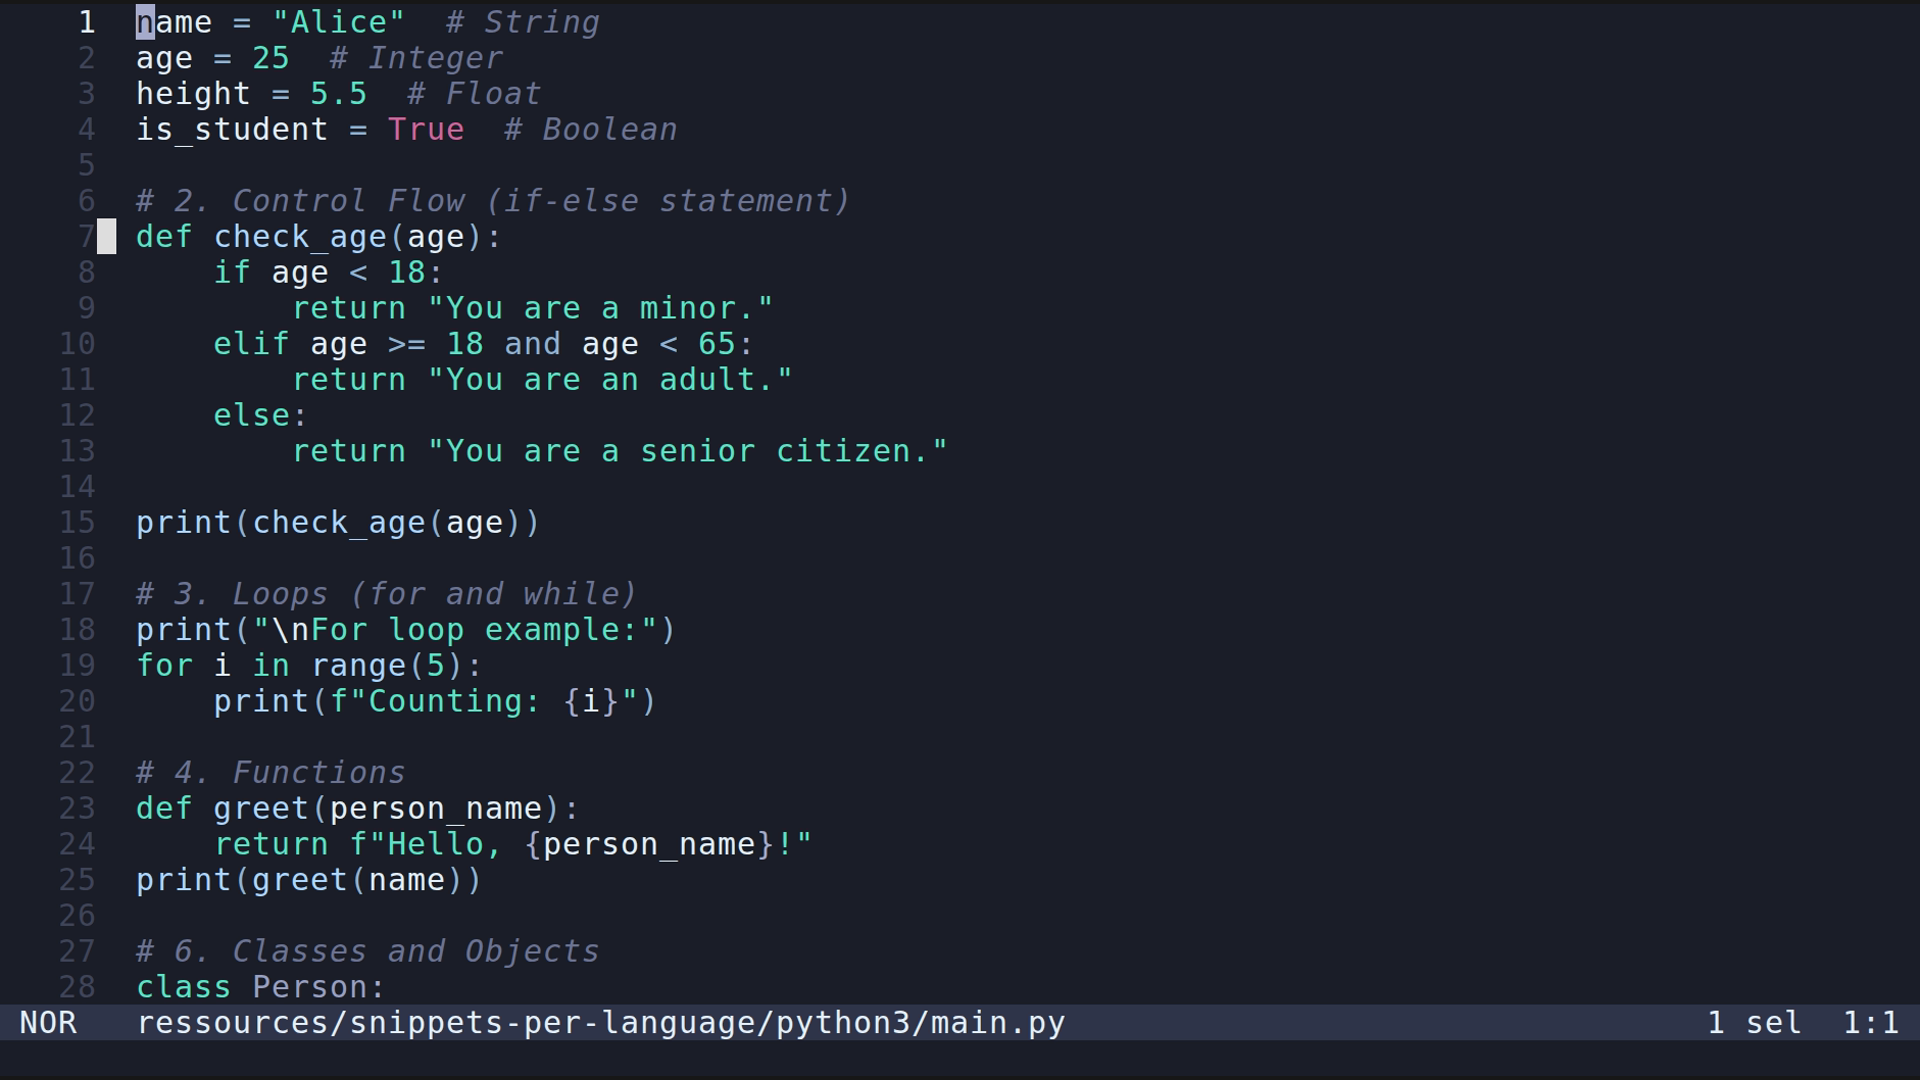Click the check_age function name definition
This screenshot has height=1080, width=1920.
click(x=302, y=236)
